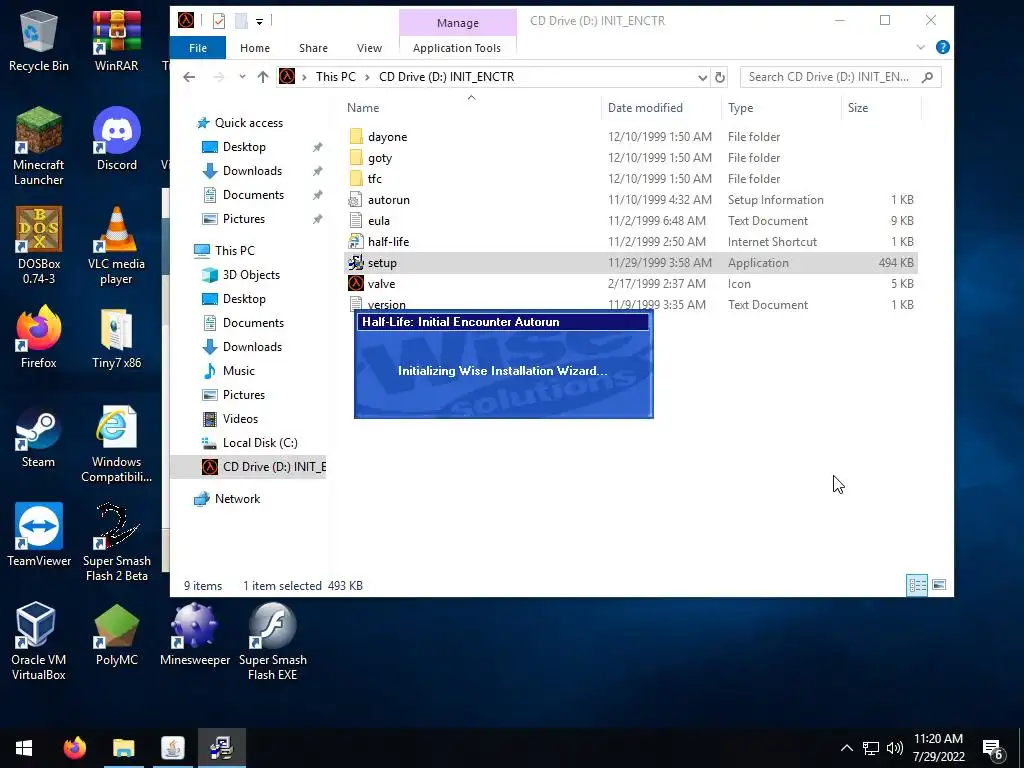Launch PolyMC desktop shortcut
Viewport: 1024px width, 768px height.
[116, 634]
